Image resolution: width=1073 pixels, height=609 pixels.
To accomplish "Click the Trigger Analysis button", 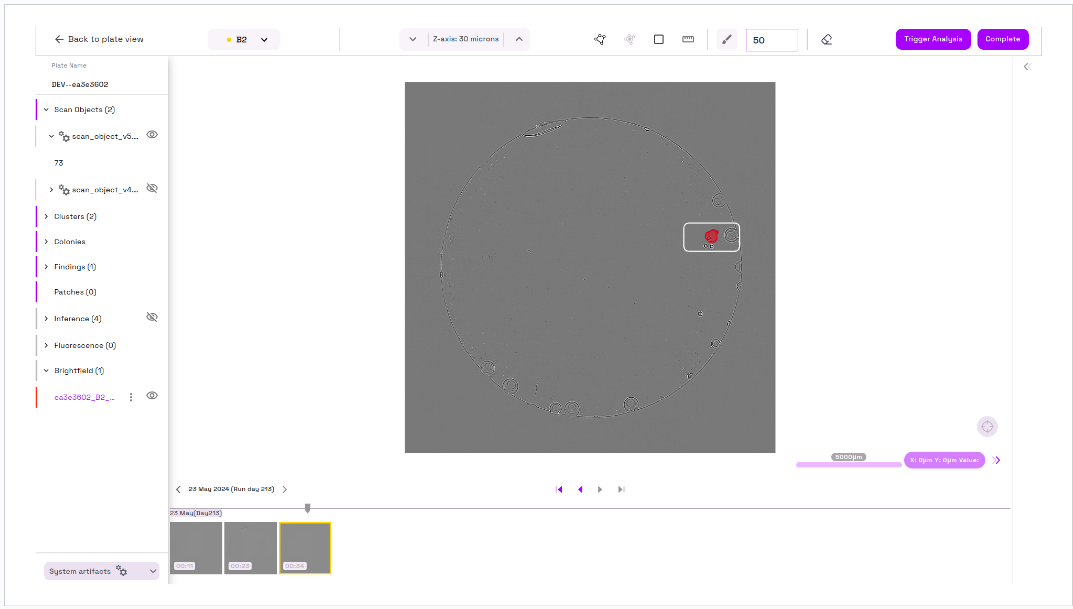I will click(x=932, y=39).
